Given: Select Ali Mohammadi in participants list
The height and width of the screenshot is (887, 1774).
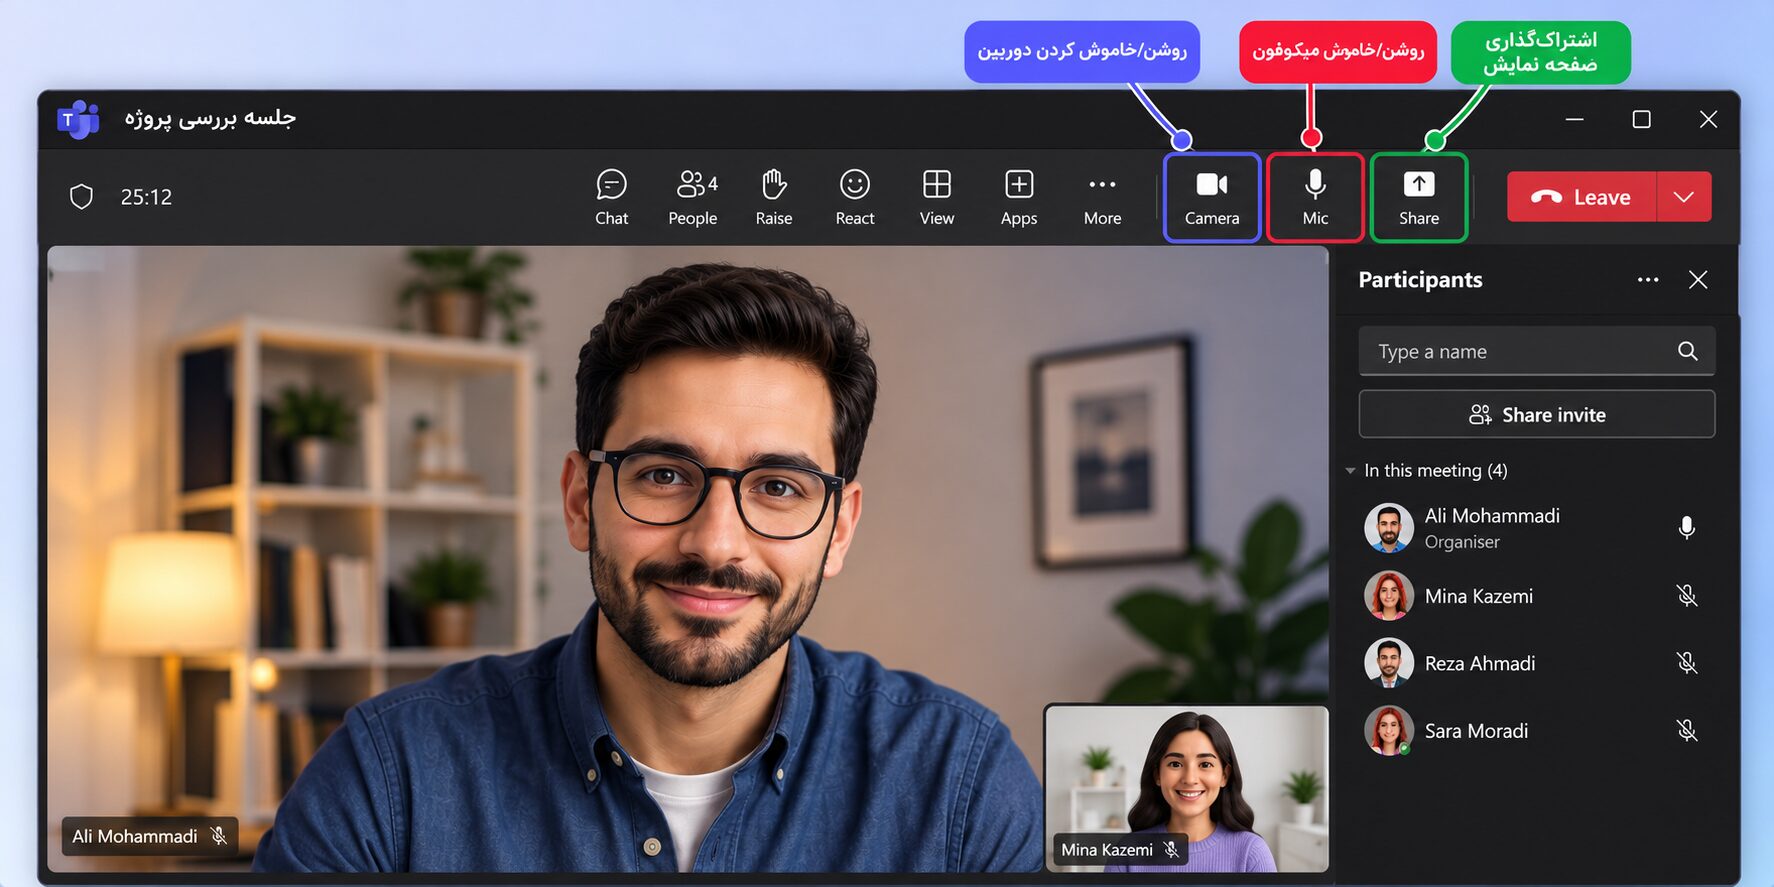Looking at the screenshot, I should 1536,528.
